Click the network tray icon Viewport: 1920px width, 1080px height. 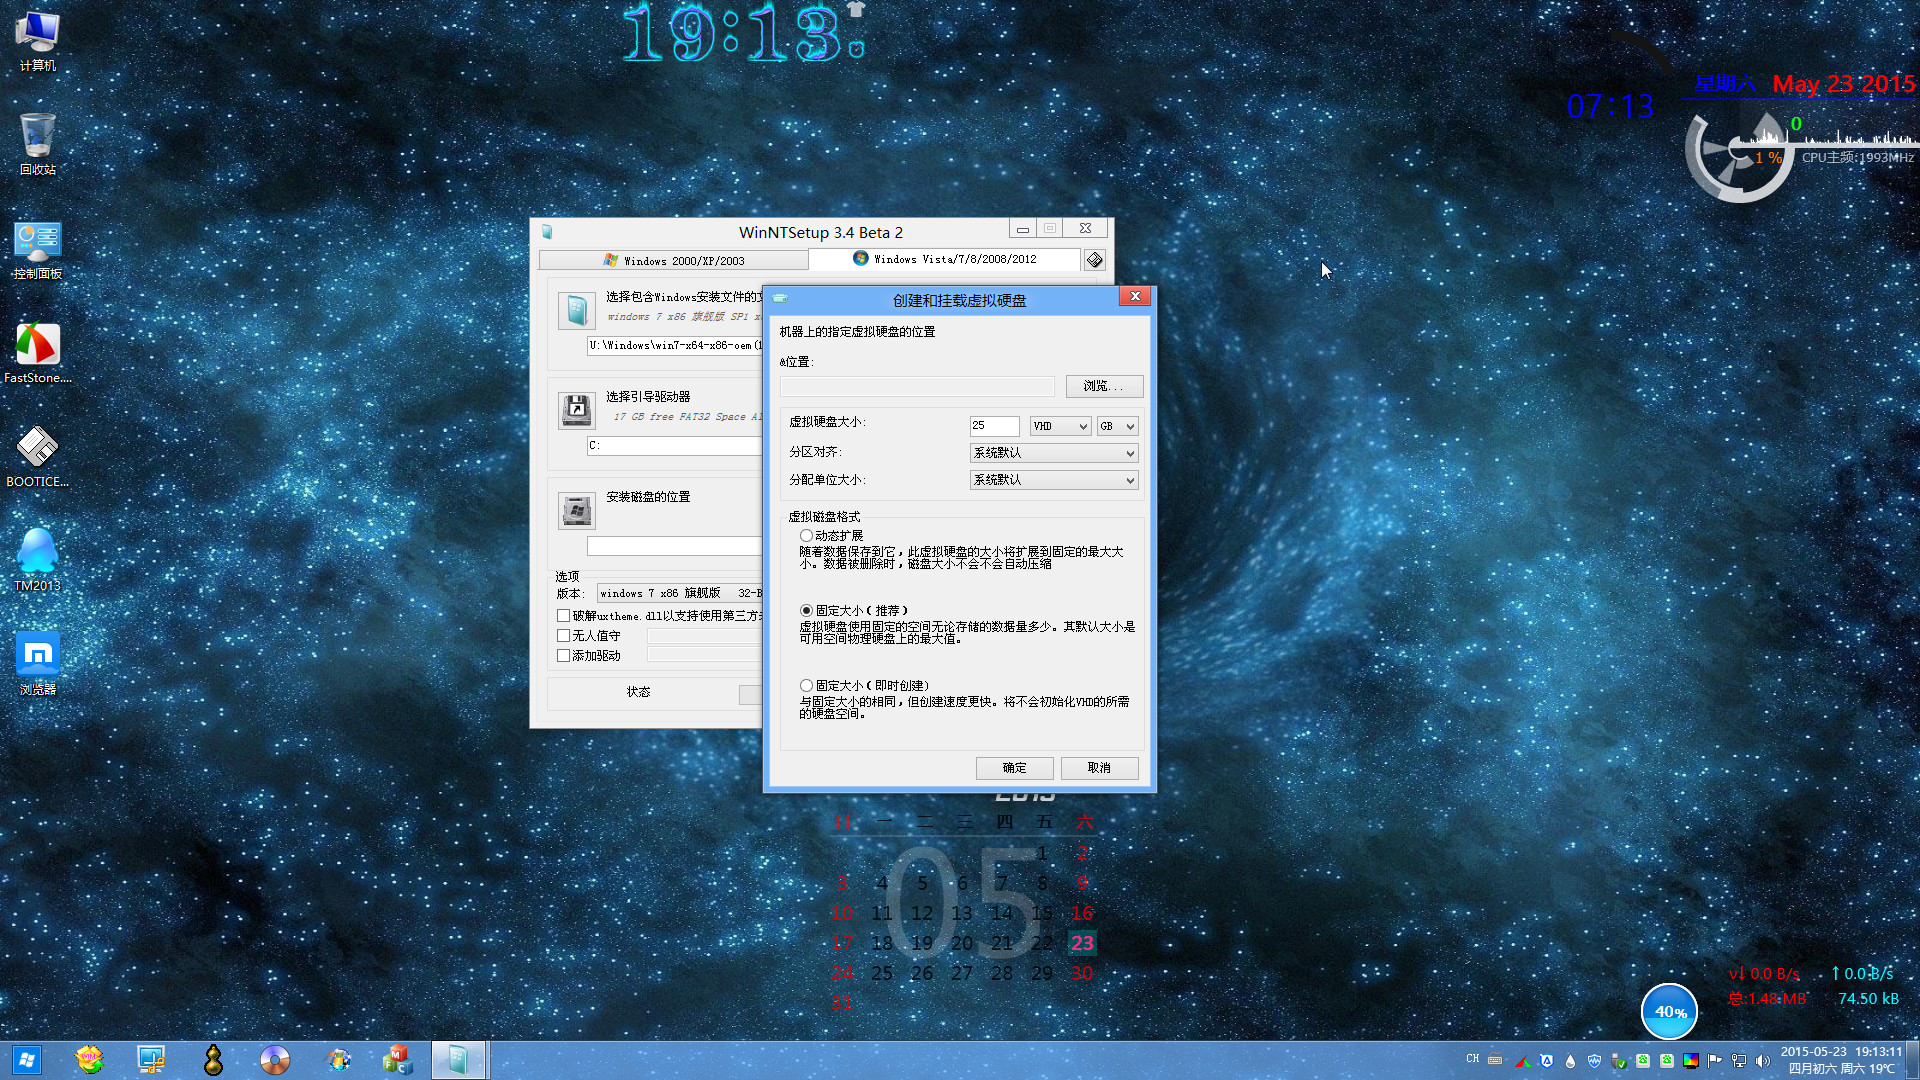pos(1739,1061)
